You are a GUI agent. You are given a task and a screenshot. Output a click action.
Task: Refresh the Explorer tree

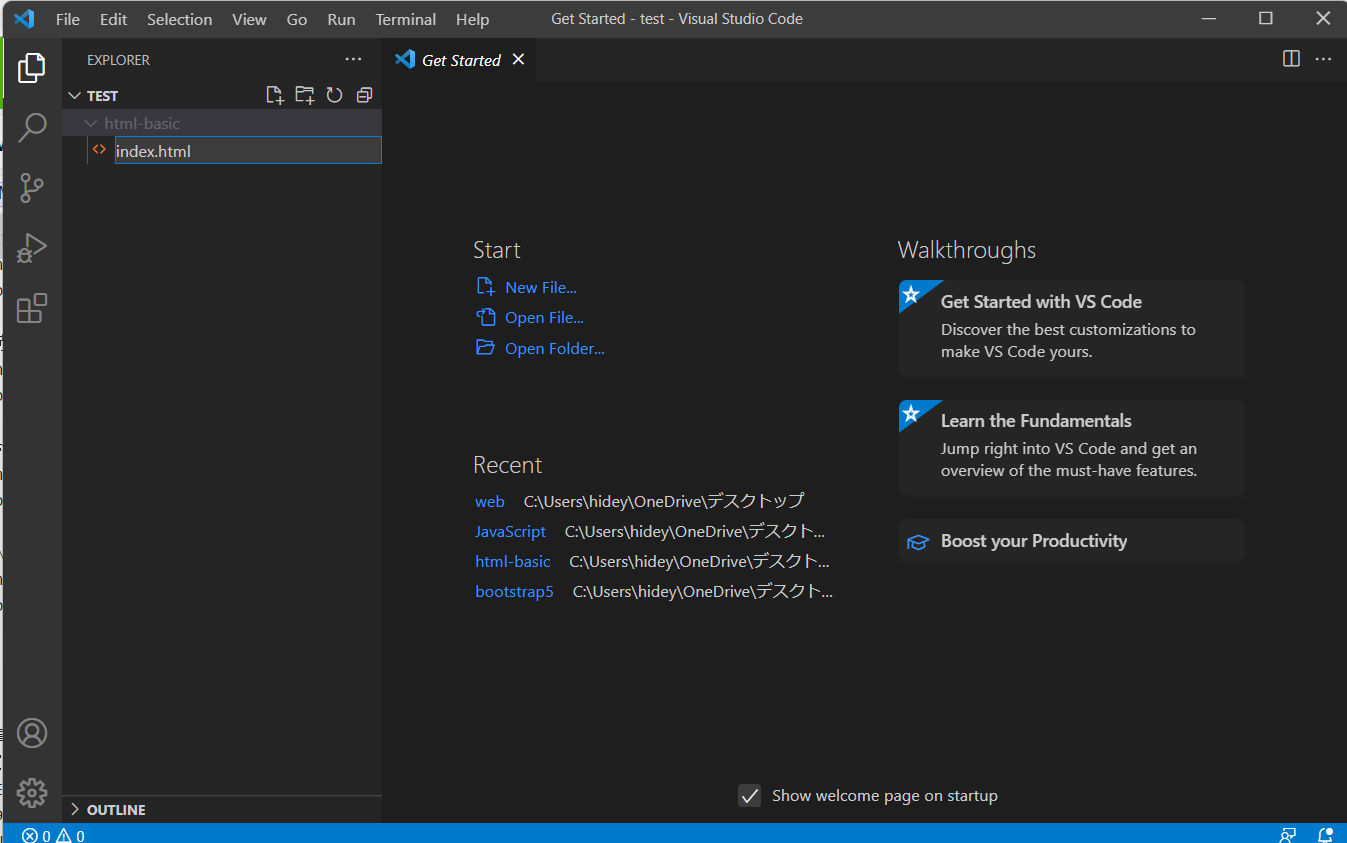[334, 95]
